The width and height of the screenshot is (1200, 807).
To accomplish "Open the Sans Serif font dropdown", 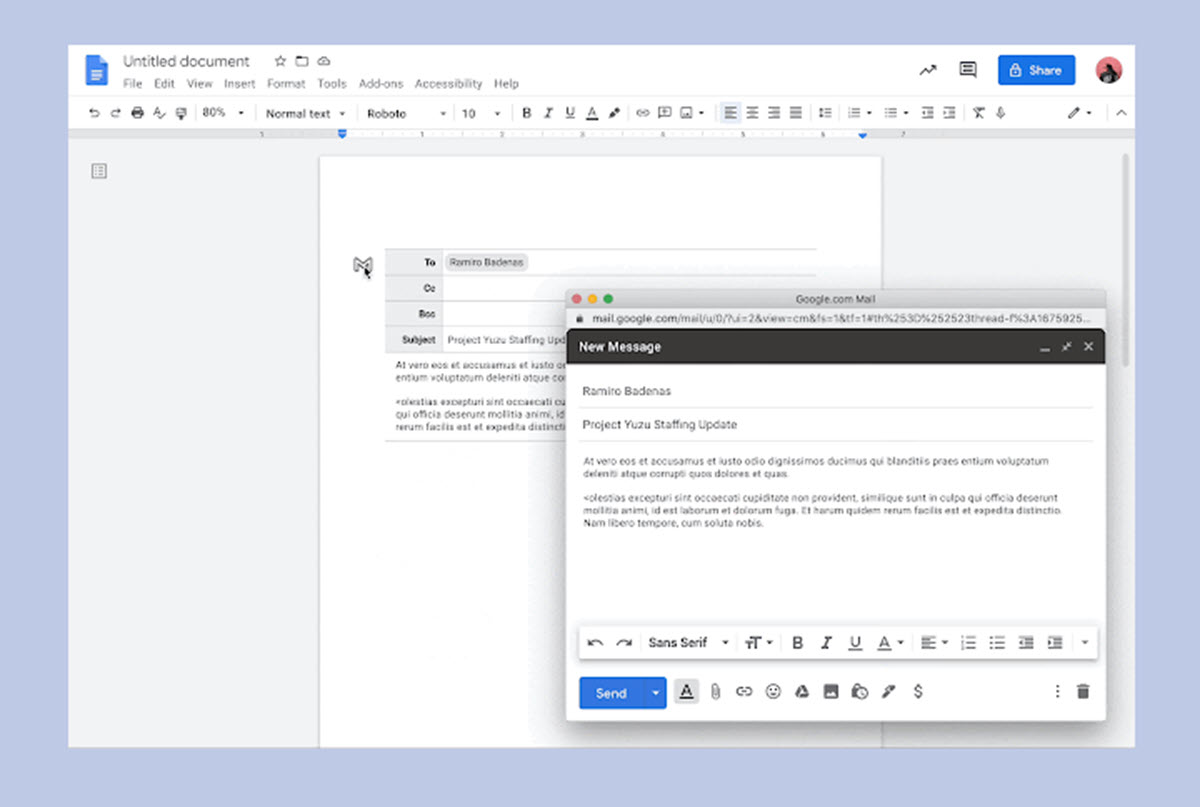I will coord(688,643).
